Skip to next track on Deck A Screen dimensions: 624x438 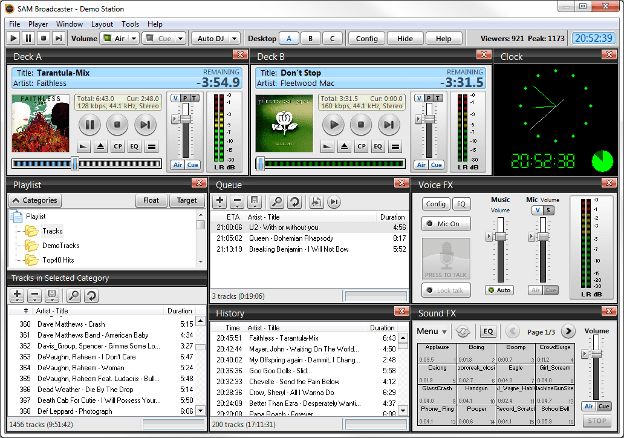pos(145,125)
